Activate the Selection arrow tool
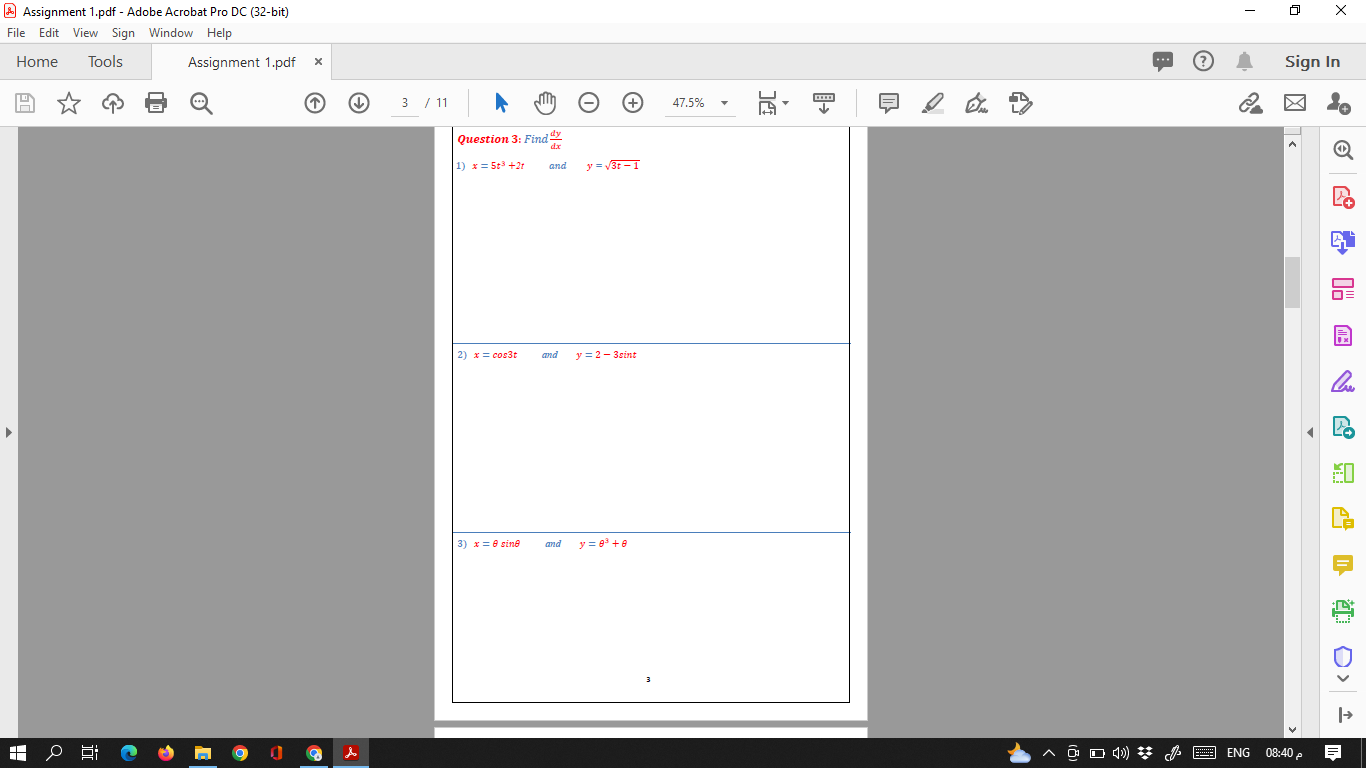The width and height of the screenshot is (1366, 768). (x=501, y=102)
